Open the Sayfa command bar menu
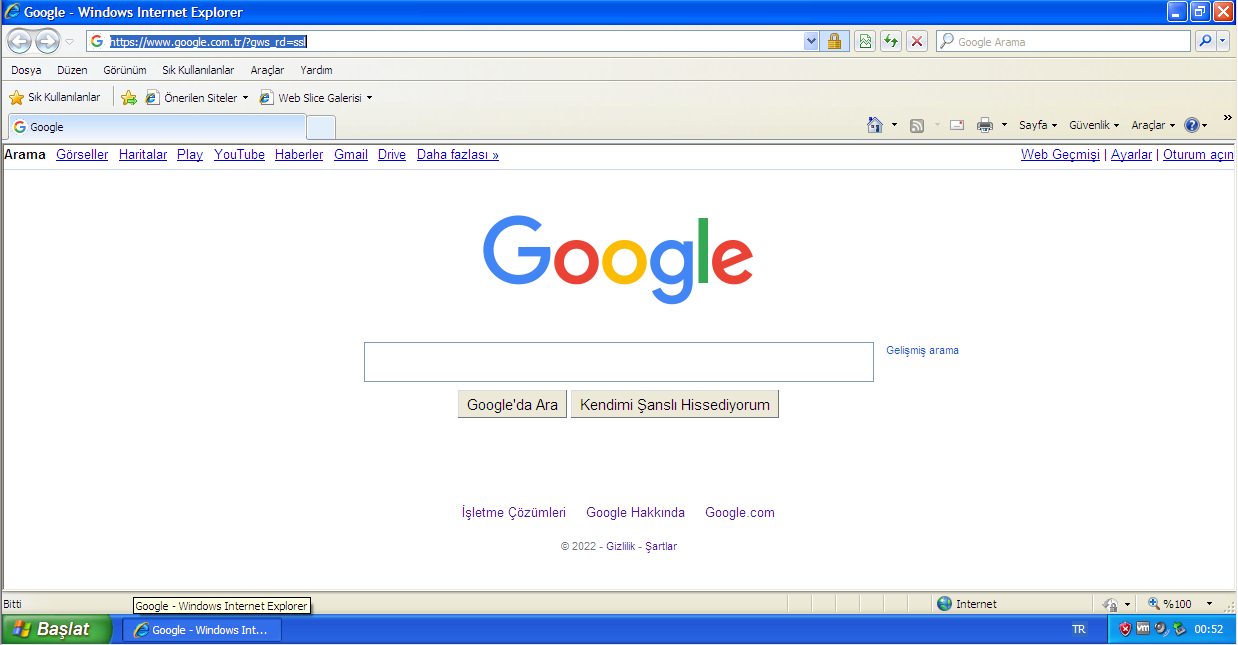 1038,125
